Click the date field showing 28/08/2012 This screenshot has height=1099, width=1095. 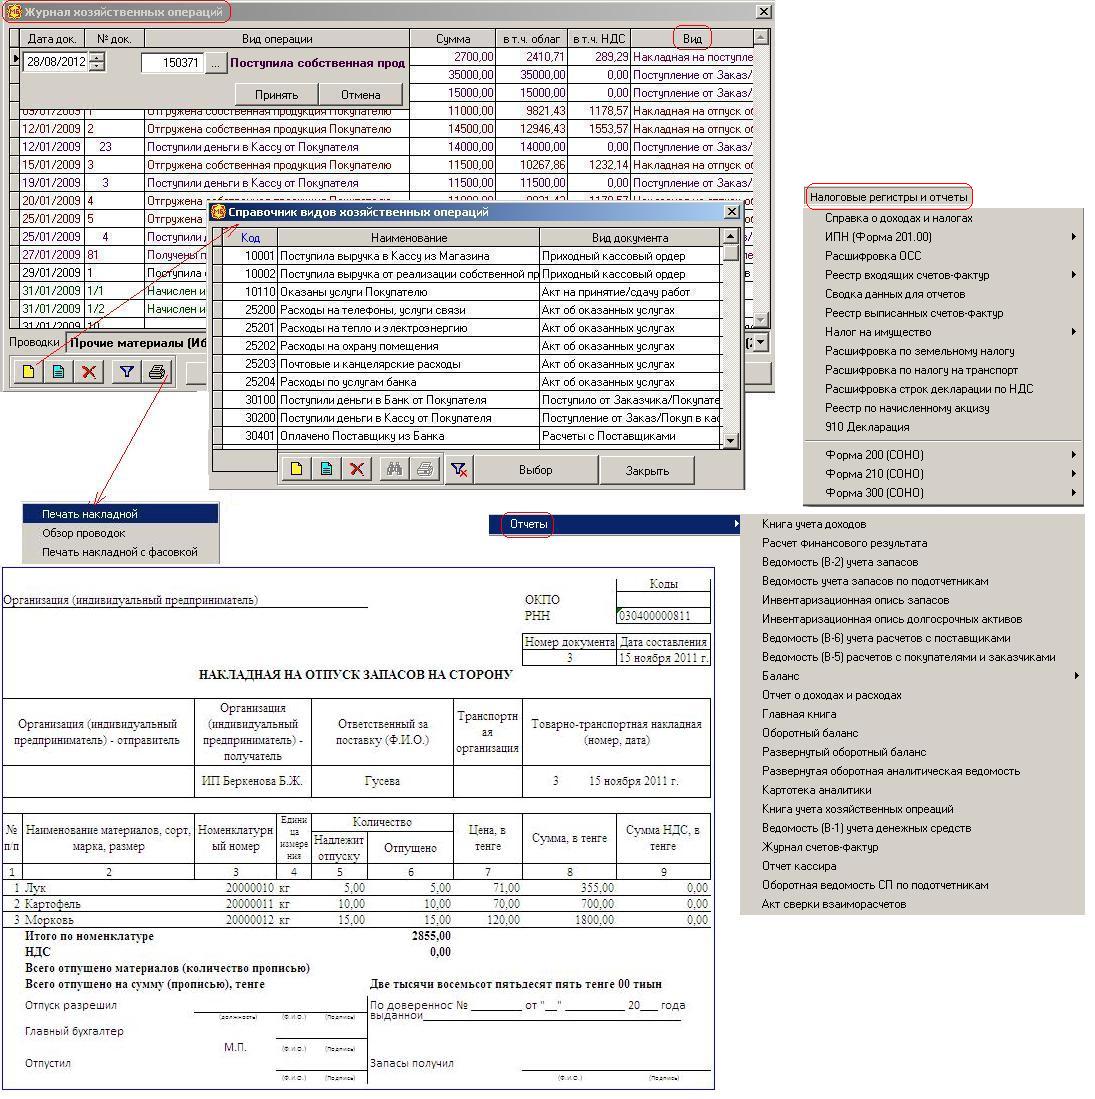coord(56,62)
